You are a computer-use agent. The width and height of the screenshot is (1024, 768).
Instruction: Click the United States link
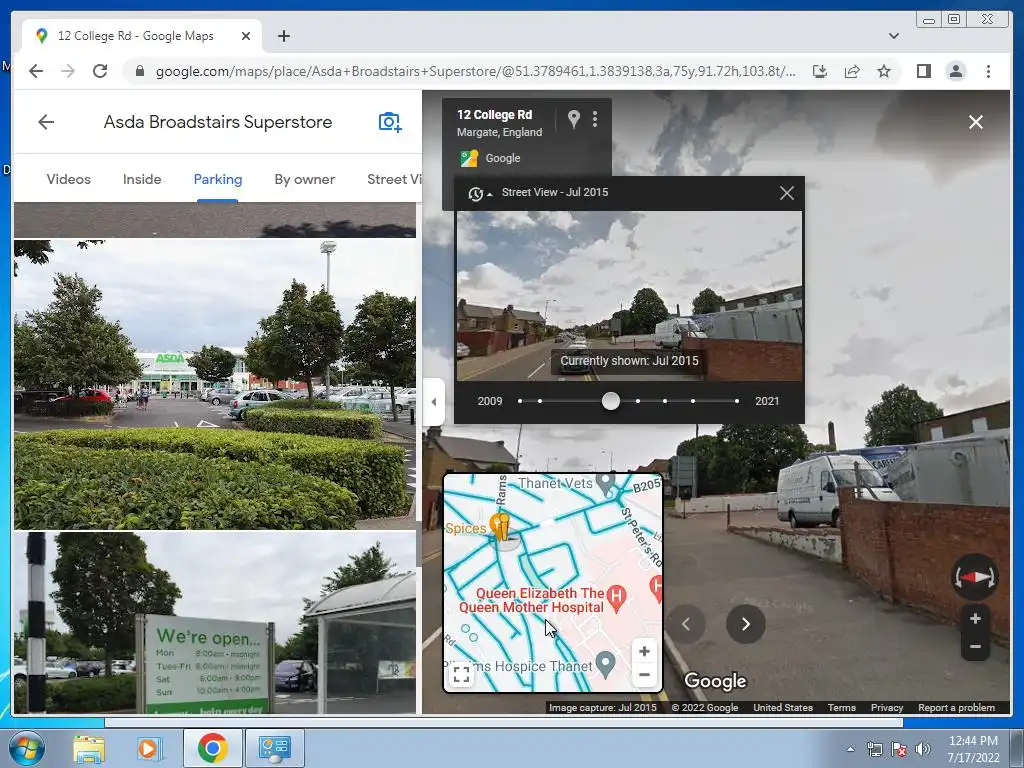782,707
